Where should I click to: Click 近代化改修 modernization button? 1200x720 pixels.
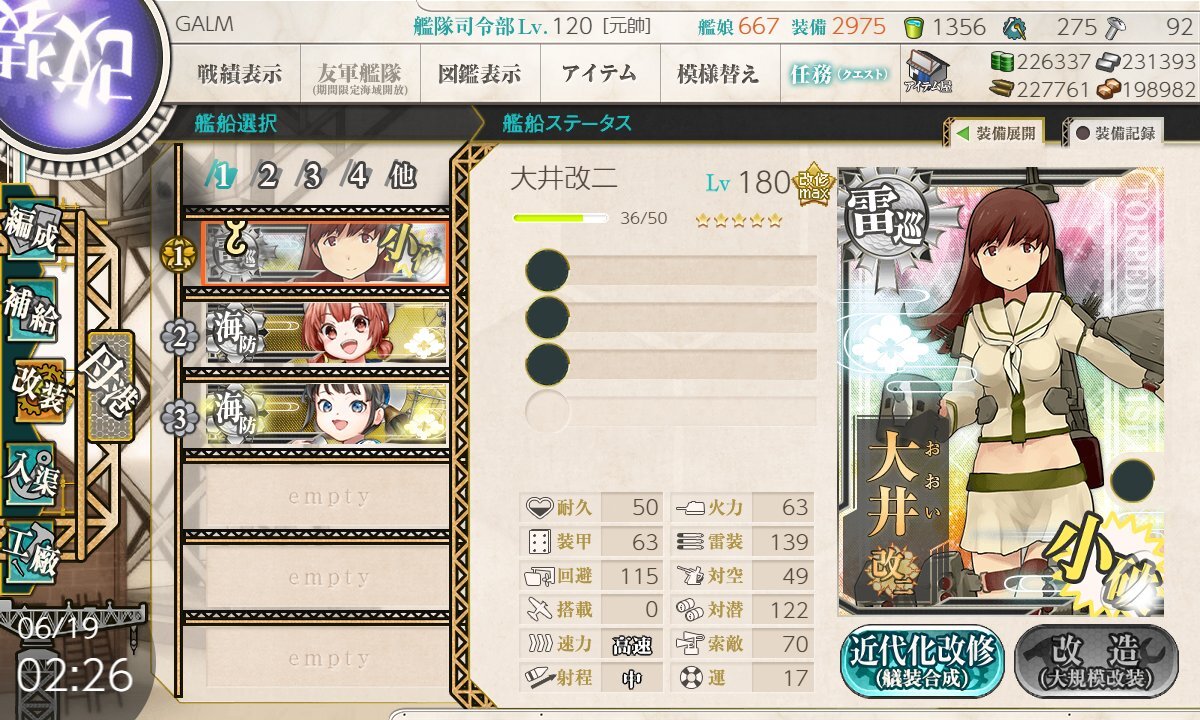click(x=923, y=661)
